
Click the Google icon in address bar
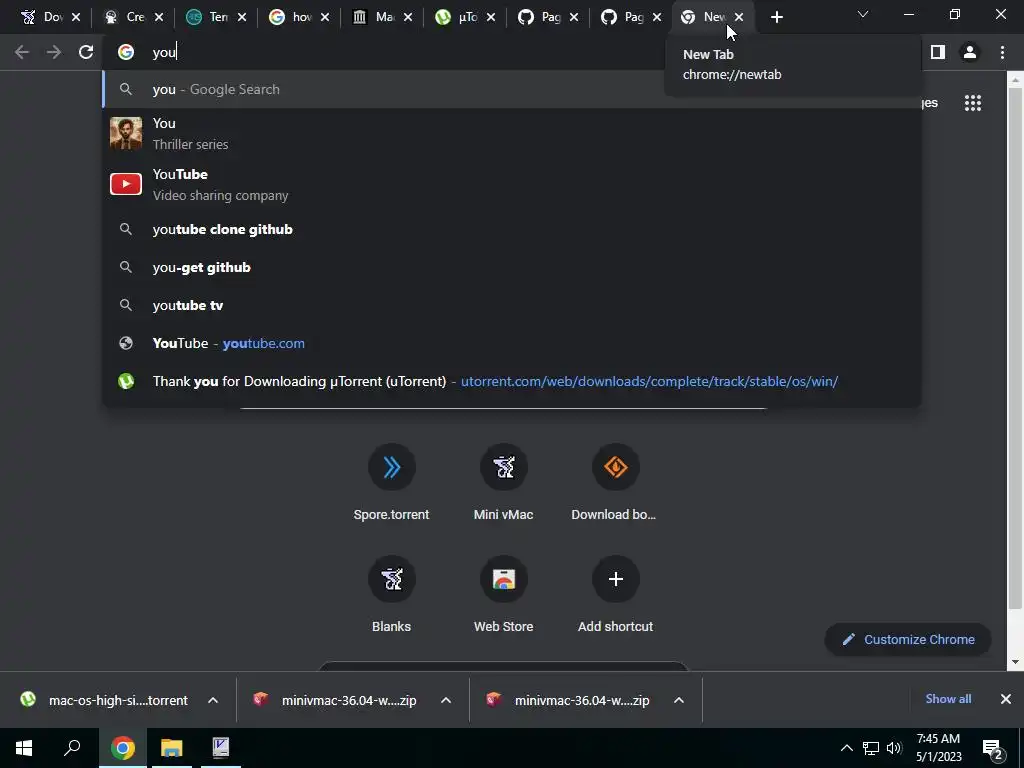(x=126, y=52)
